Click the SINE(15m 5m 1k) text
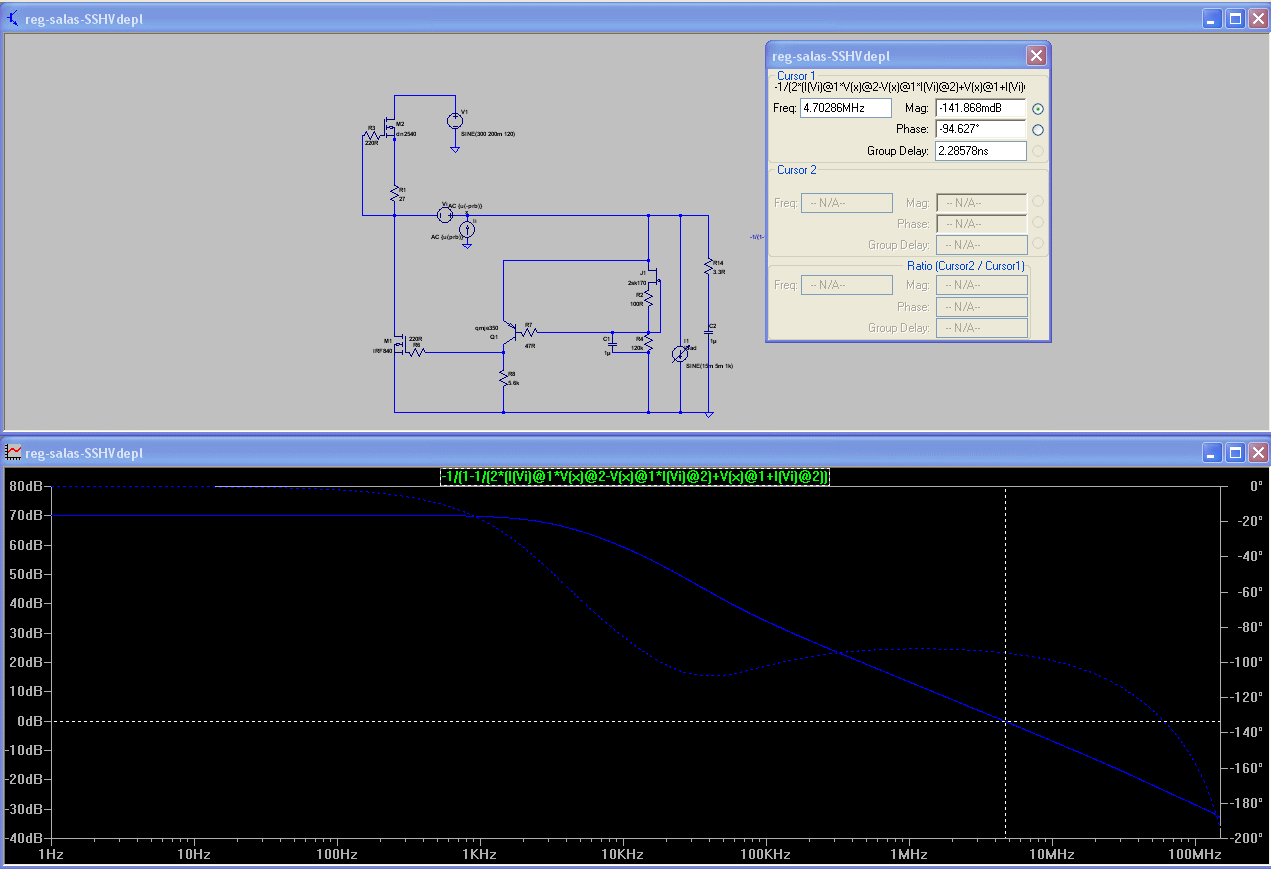The image size is (1271, 869). pos(709,366)
